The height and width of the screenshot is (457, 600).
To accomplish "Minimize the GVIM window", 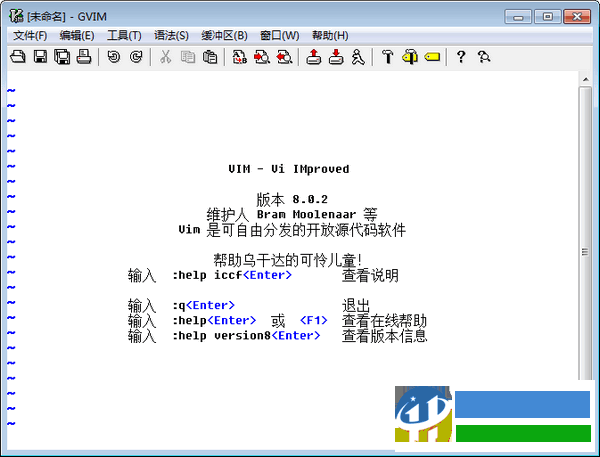I will (x=518, y=16).
